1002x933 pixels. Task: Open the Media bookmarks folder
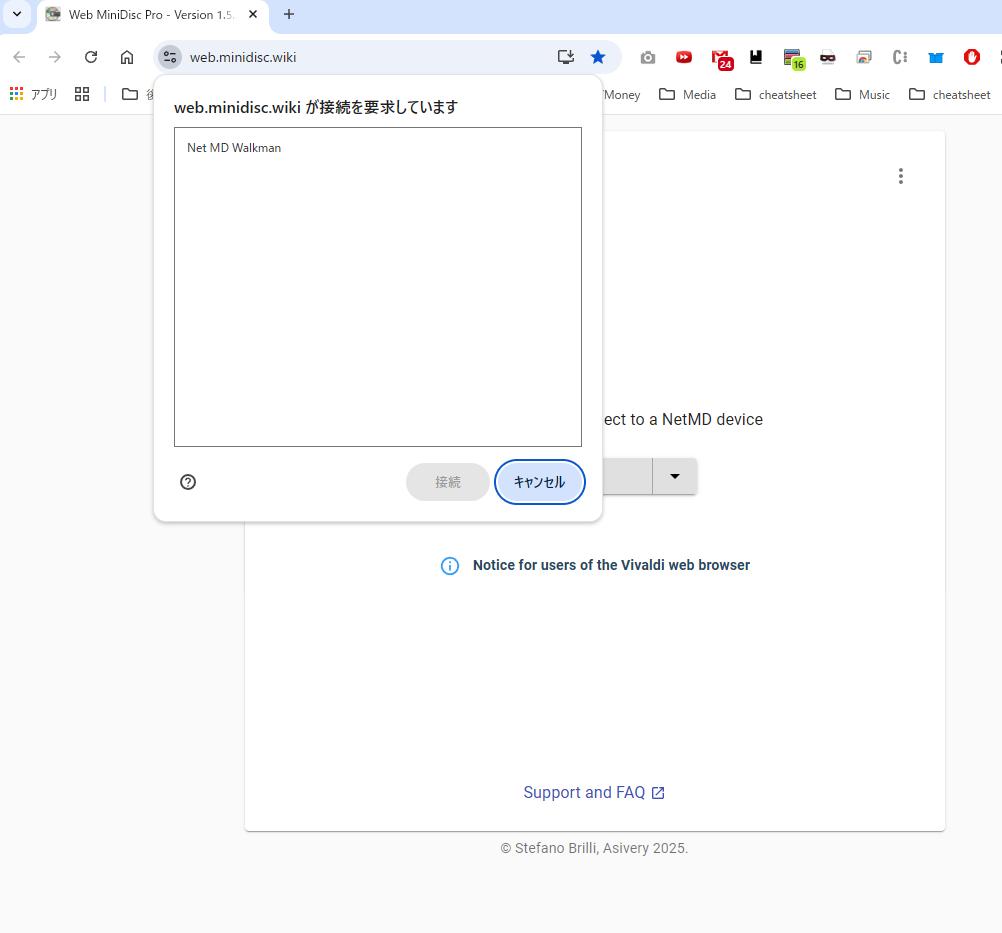[x=688, y=95]
